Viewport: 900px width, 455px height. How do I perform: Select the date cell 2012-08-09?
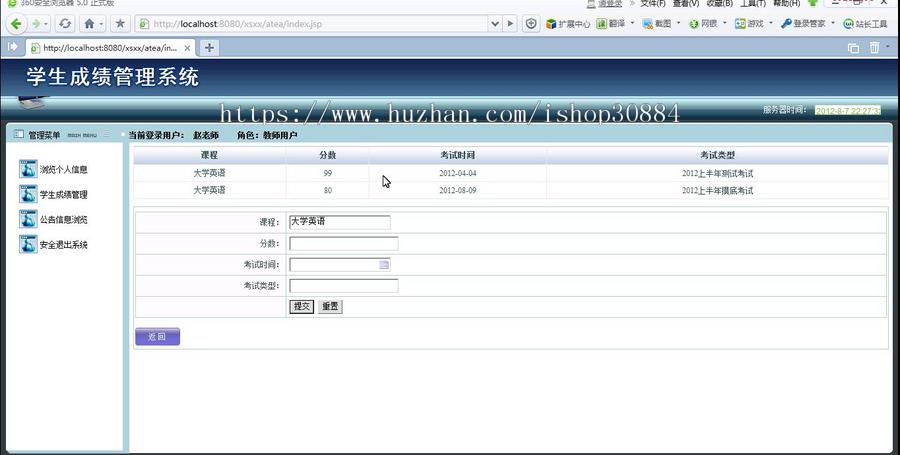[x=457, y=190]
